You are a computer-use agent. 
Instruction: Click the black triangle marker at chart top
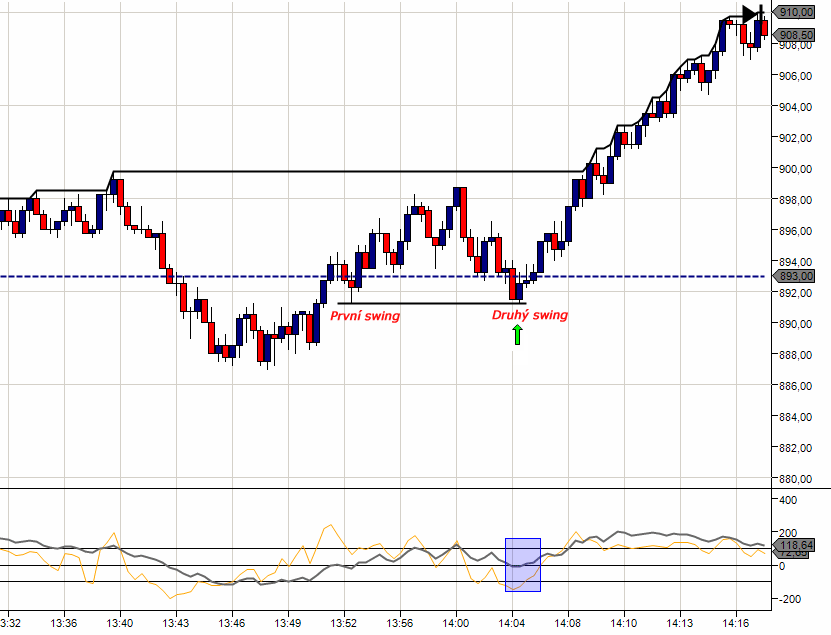pyautogui.click(x=749, y=14)
